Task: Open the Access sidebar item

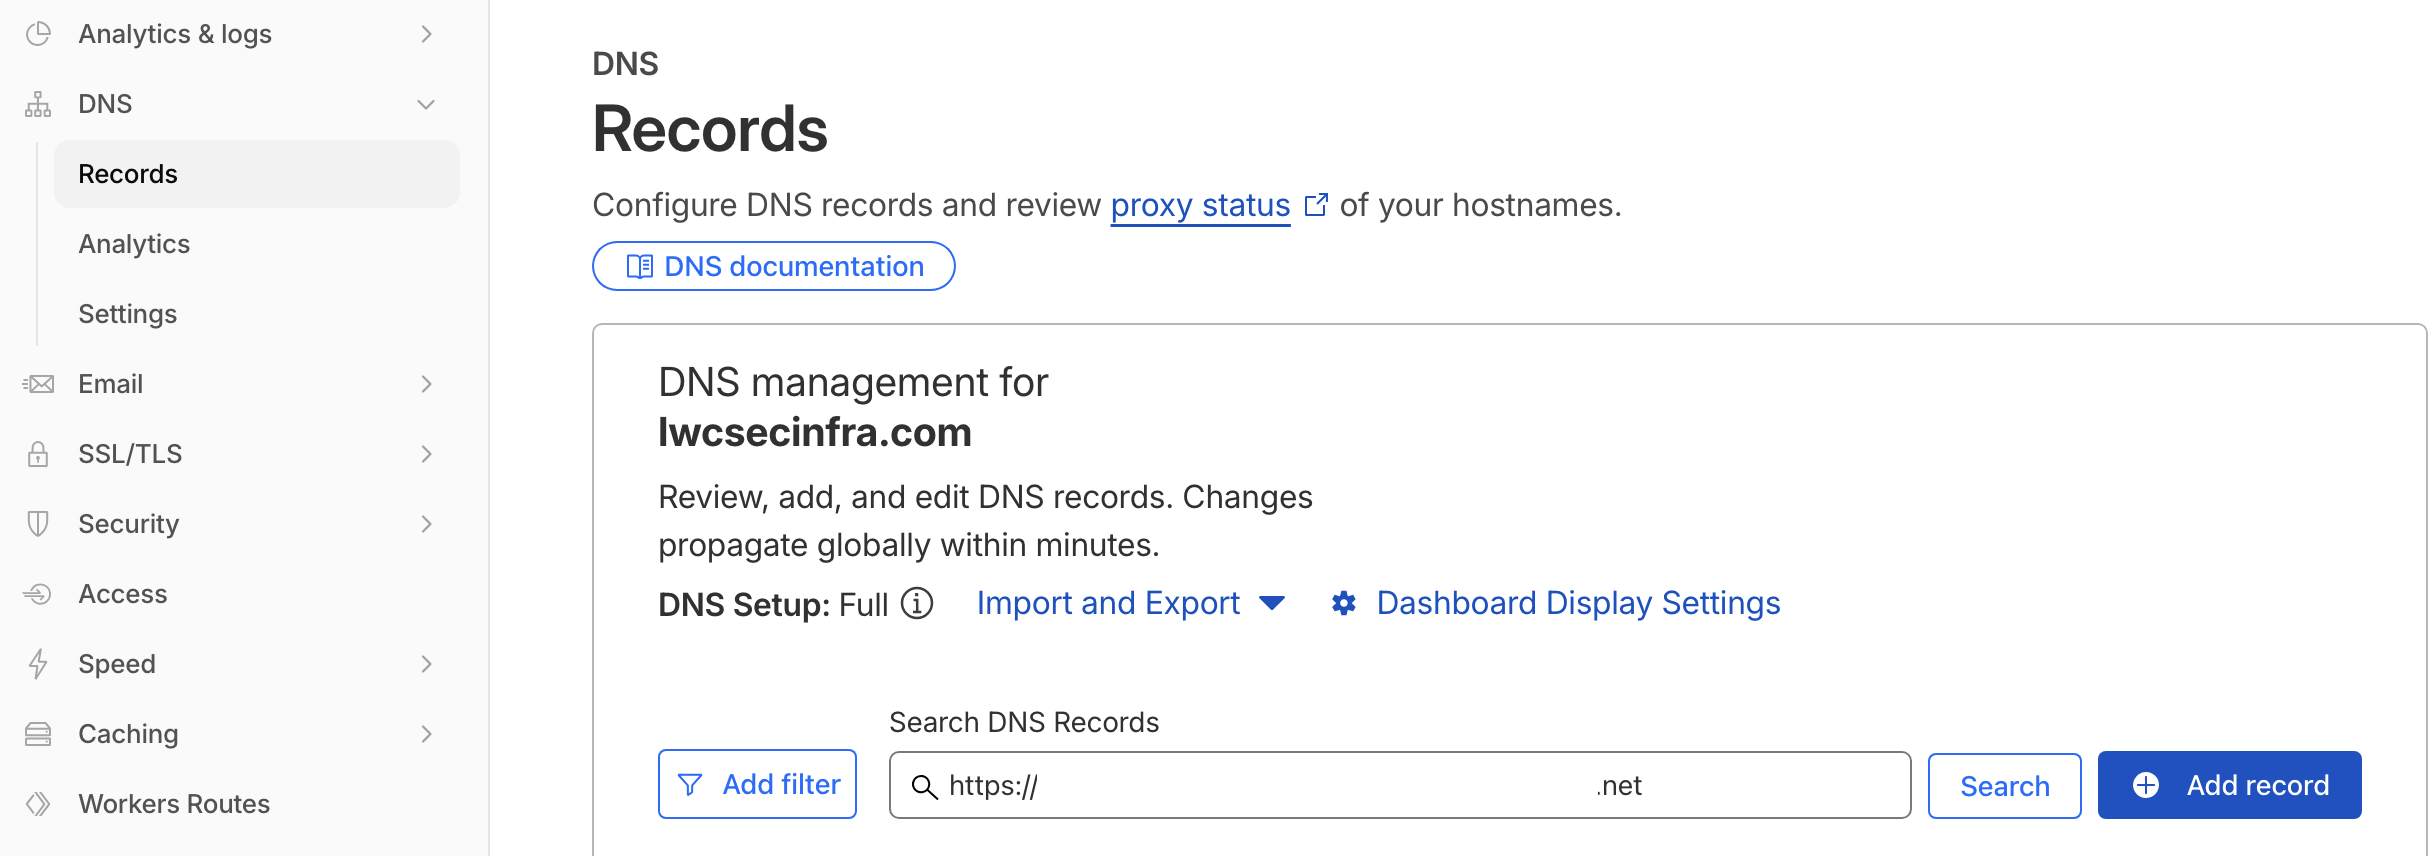Action: pos(123,594)
